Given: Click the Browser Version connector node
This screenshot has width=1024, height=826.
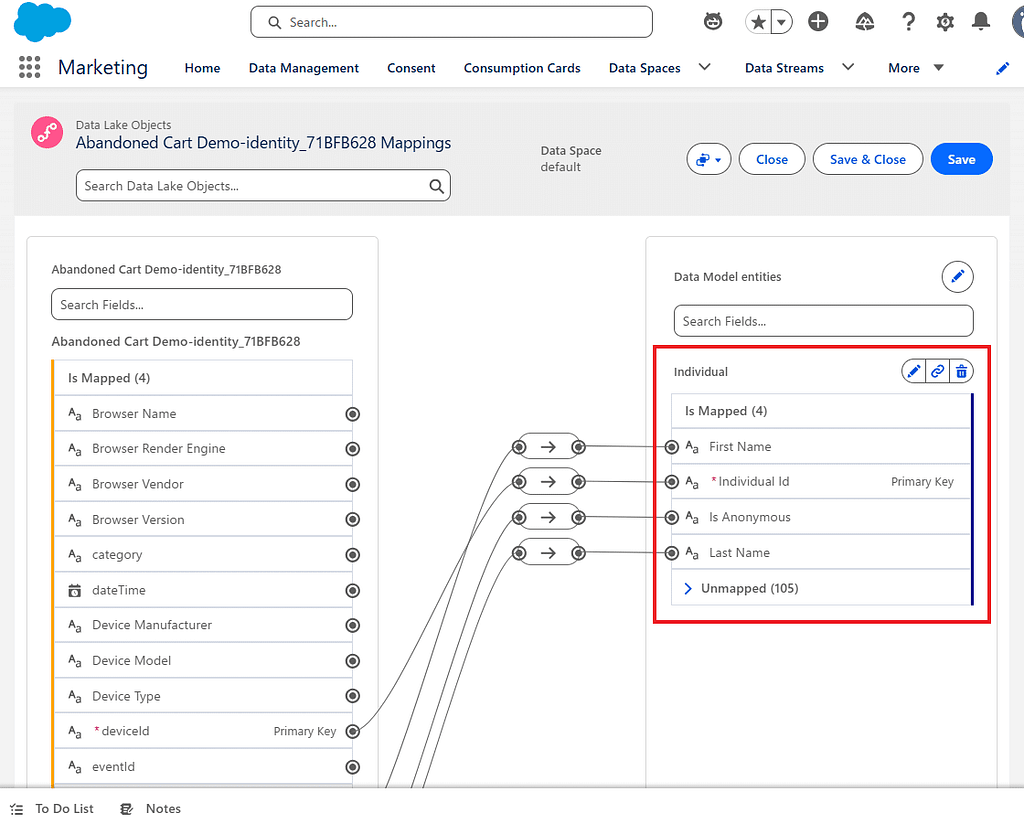Looking at the screenshot, I should click(x=353, y=520).
